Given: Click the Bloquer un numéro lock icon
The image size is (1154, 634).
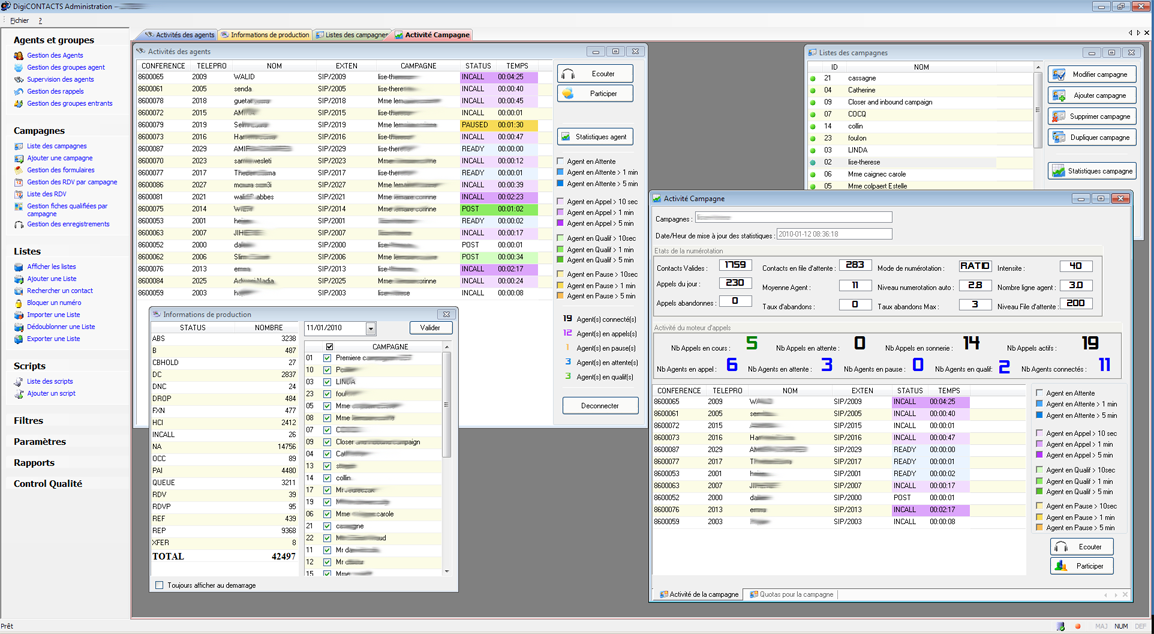Looking at the screenshot, I should point(18,303).
